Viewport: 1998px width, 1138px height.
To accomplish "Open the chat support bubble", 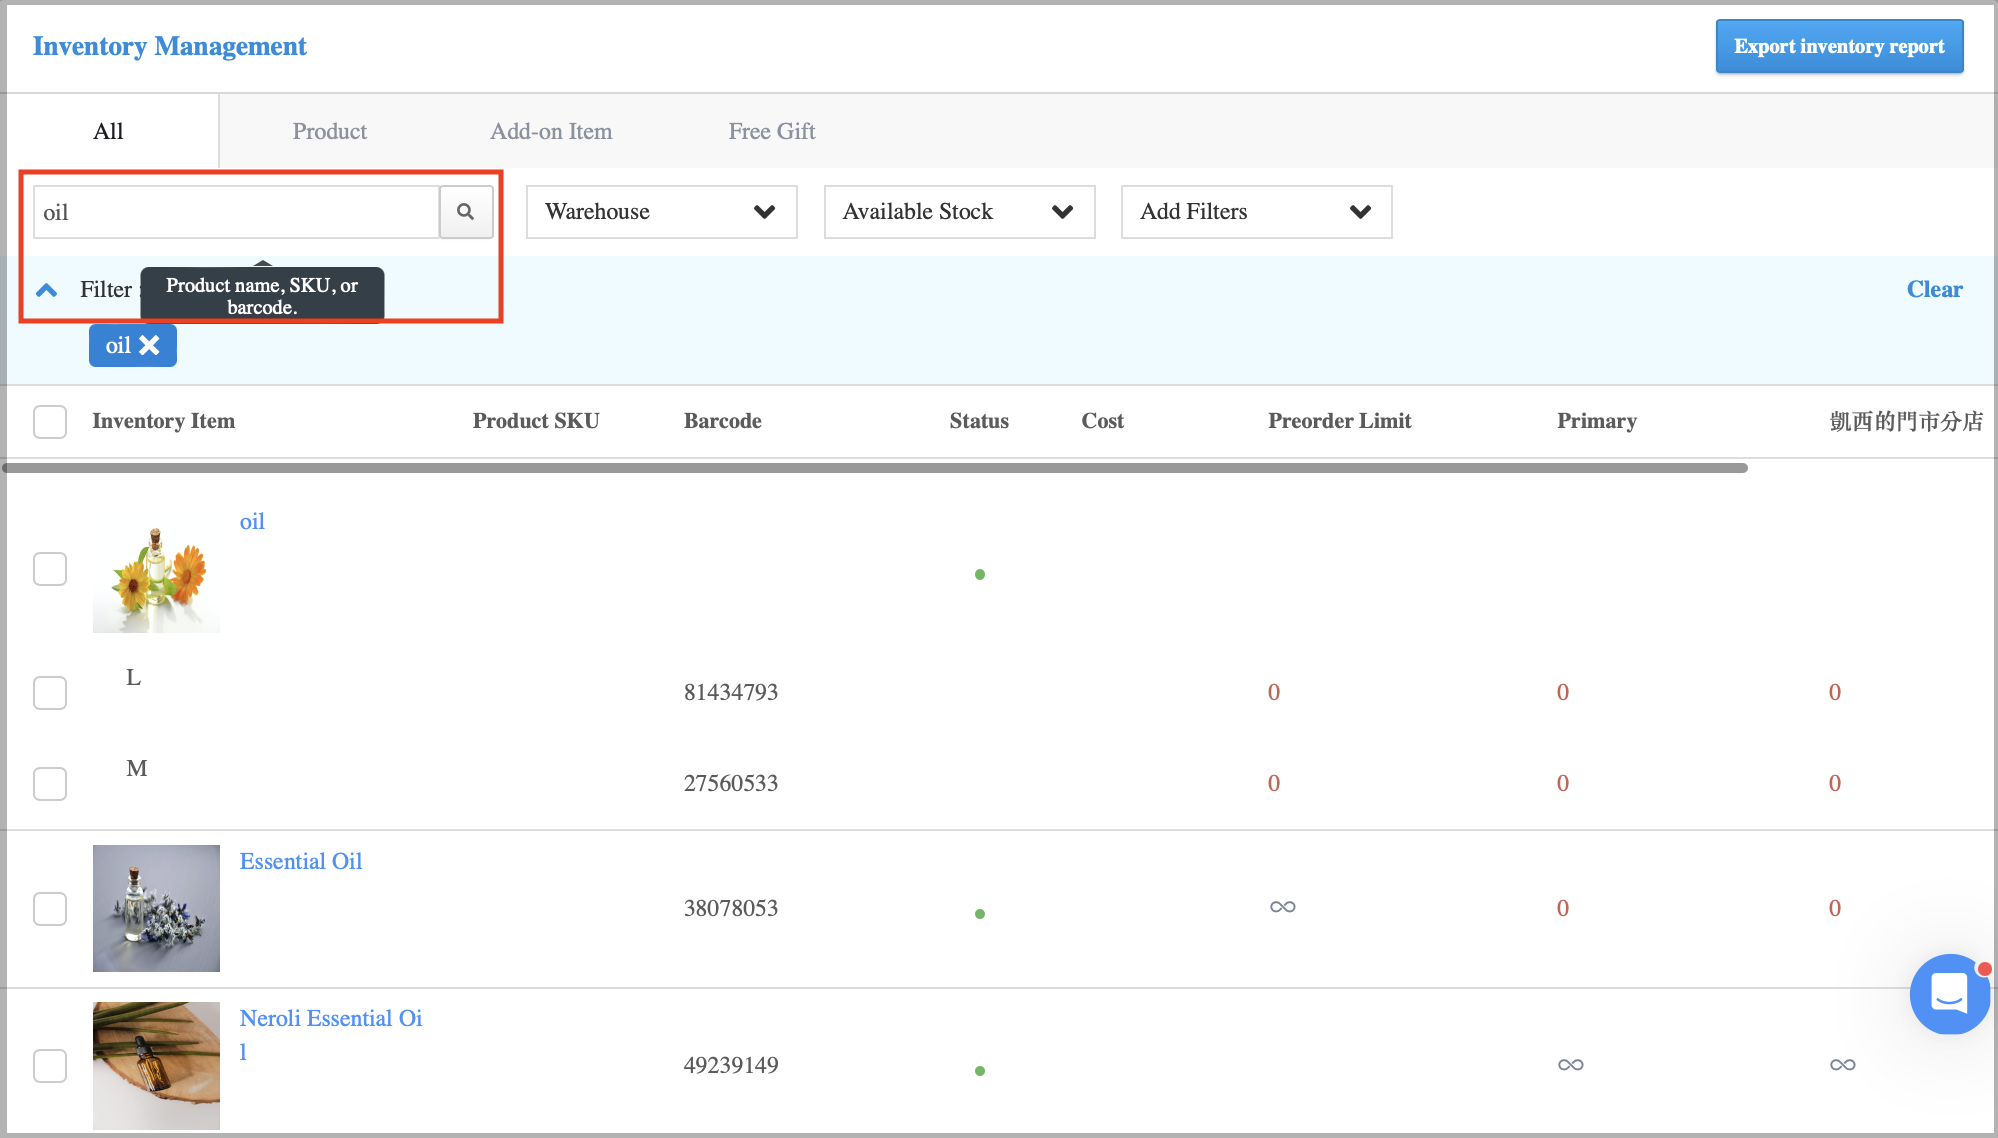I will point(1949,993).
